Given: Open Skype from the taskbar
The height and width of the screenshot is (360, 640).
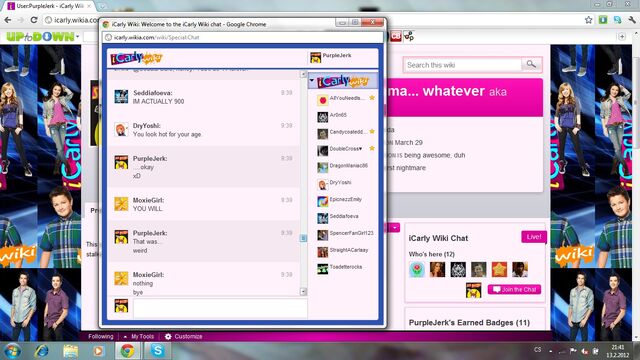Looking at the screenshot, I should 157,351.
